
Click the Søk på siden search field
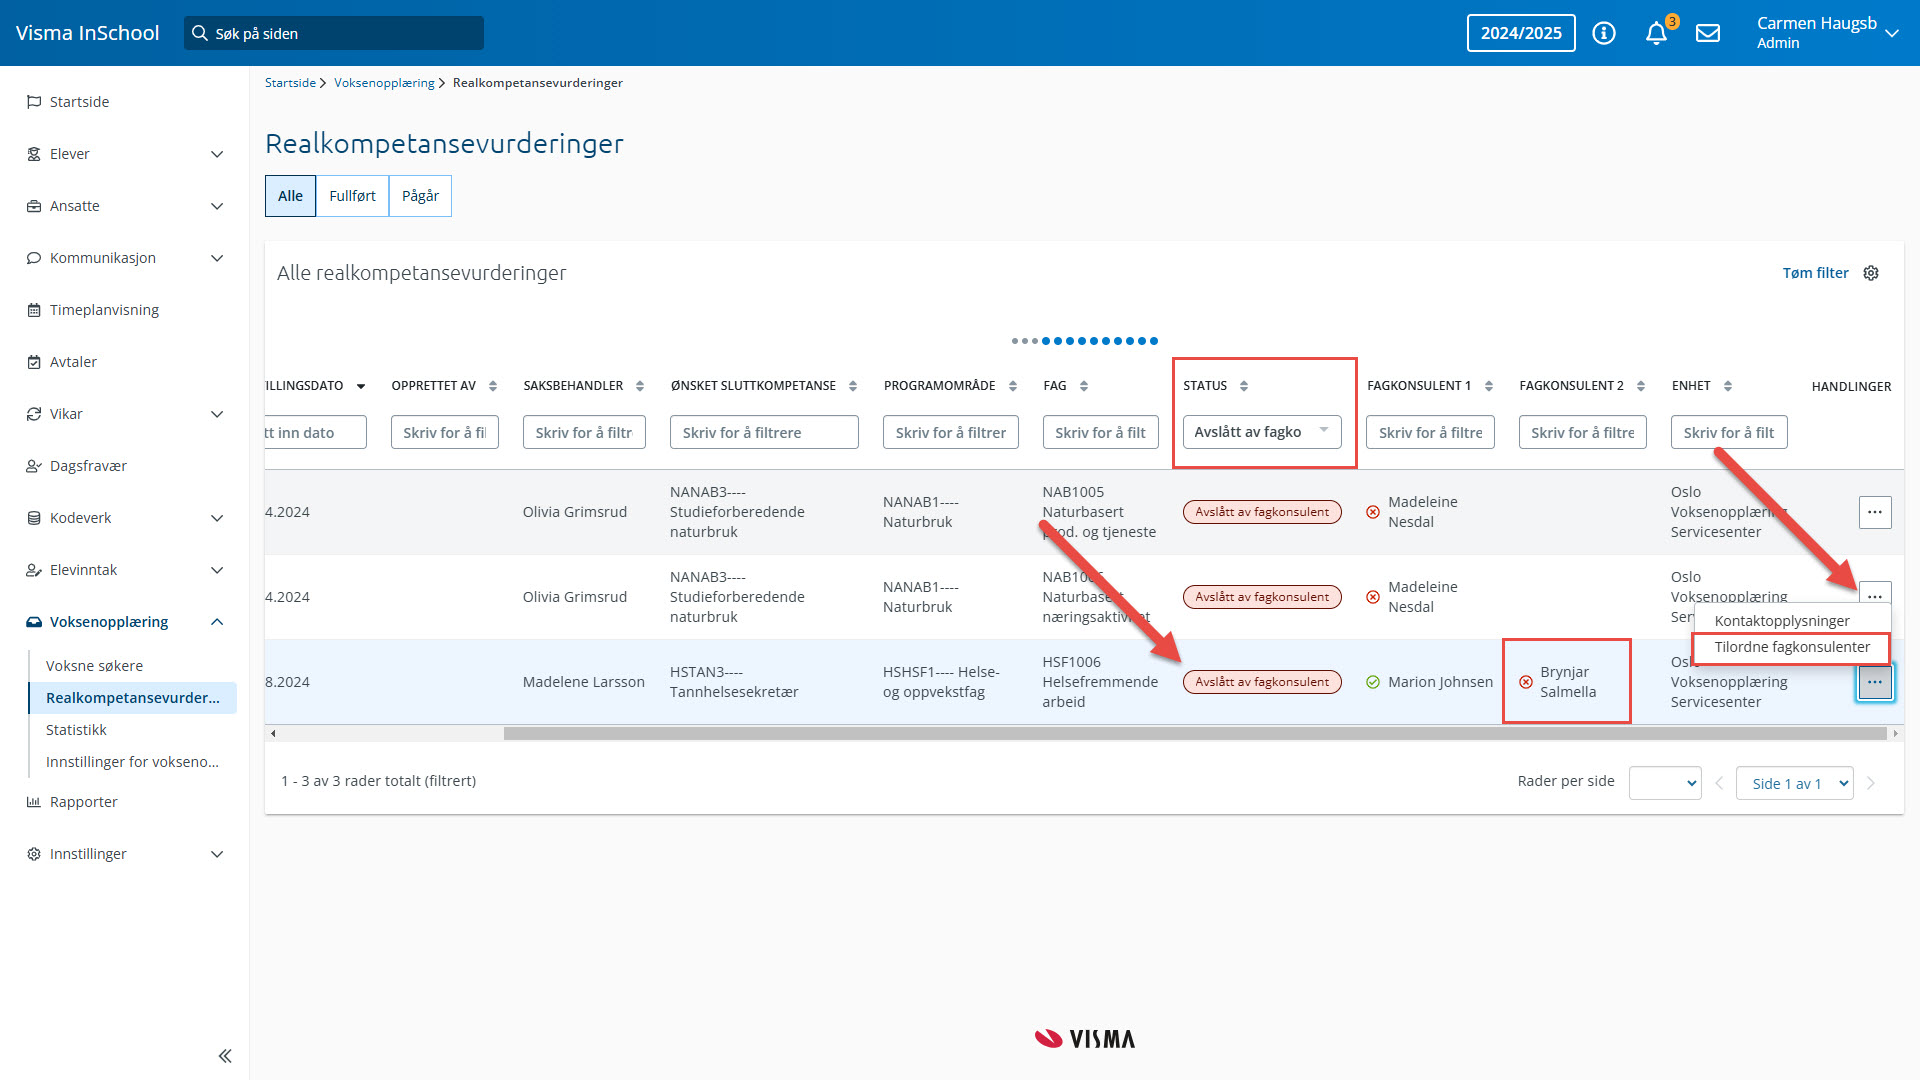pyautogui.click(x=334, y=33)
